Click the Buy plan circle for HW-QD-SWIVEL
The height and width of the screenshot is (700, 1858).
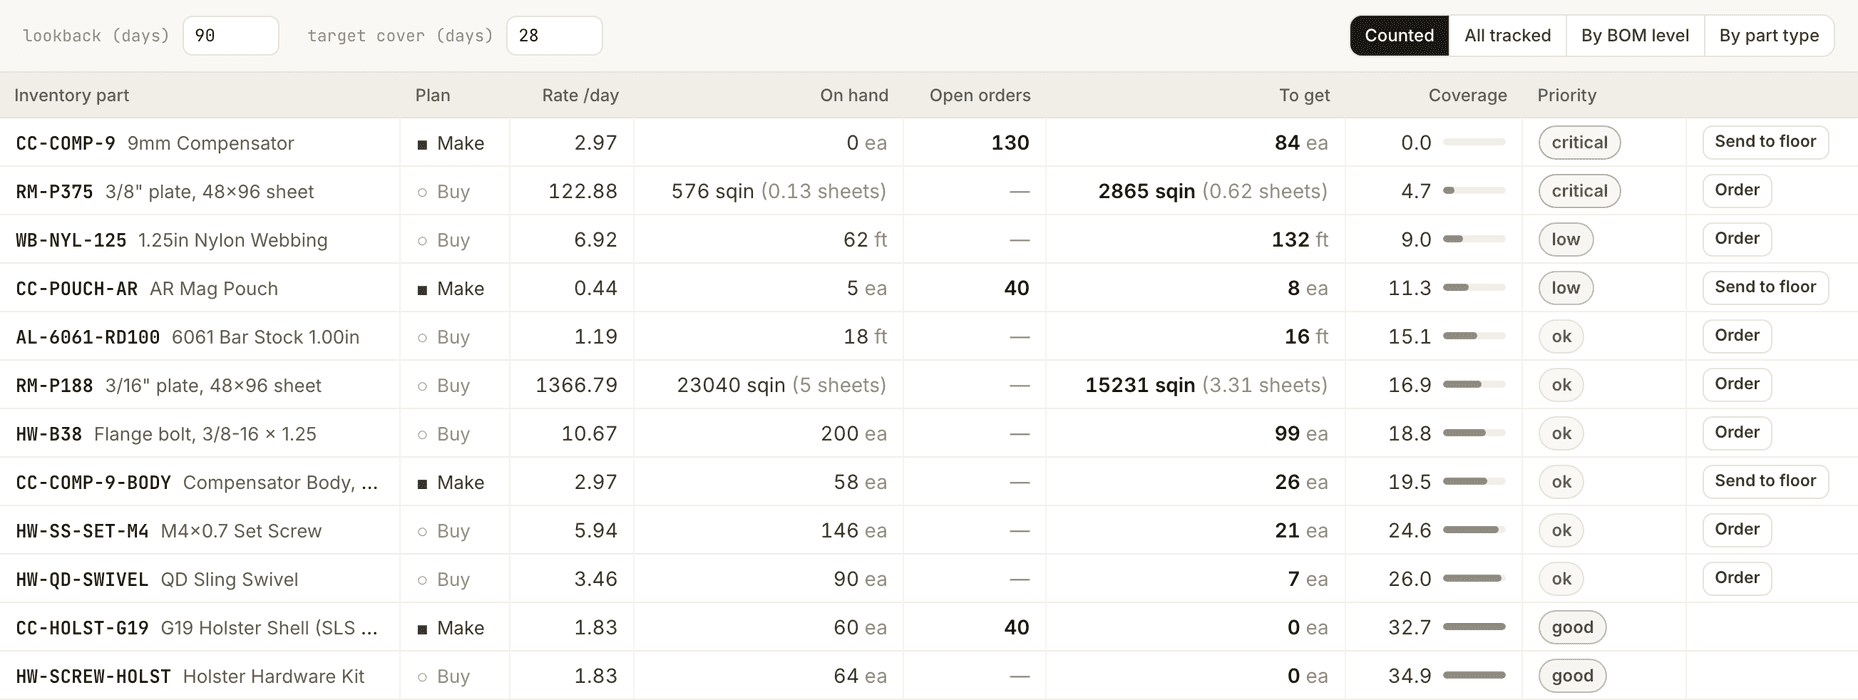(x=422, y=580)
